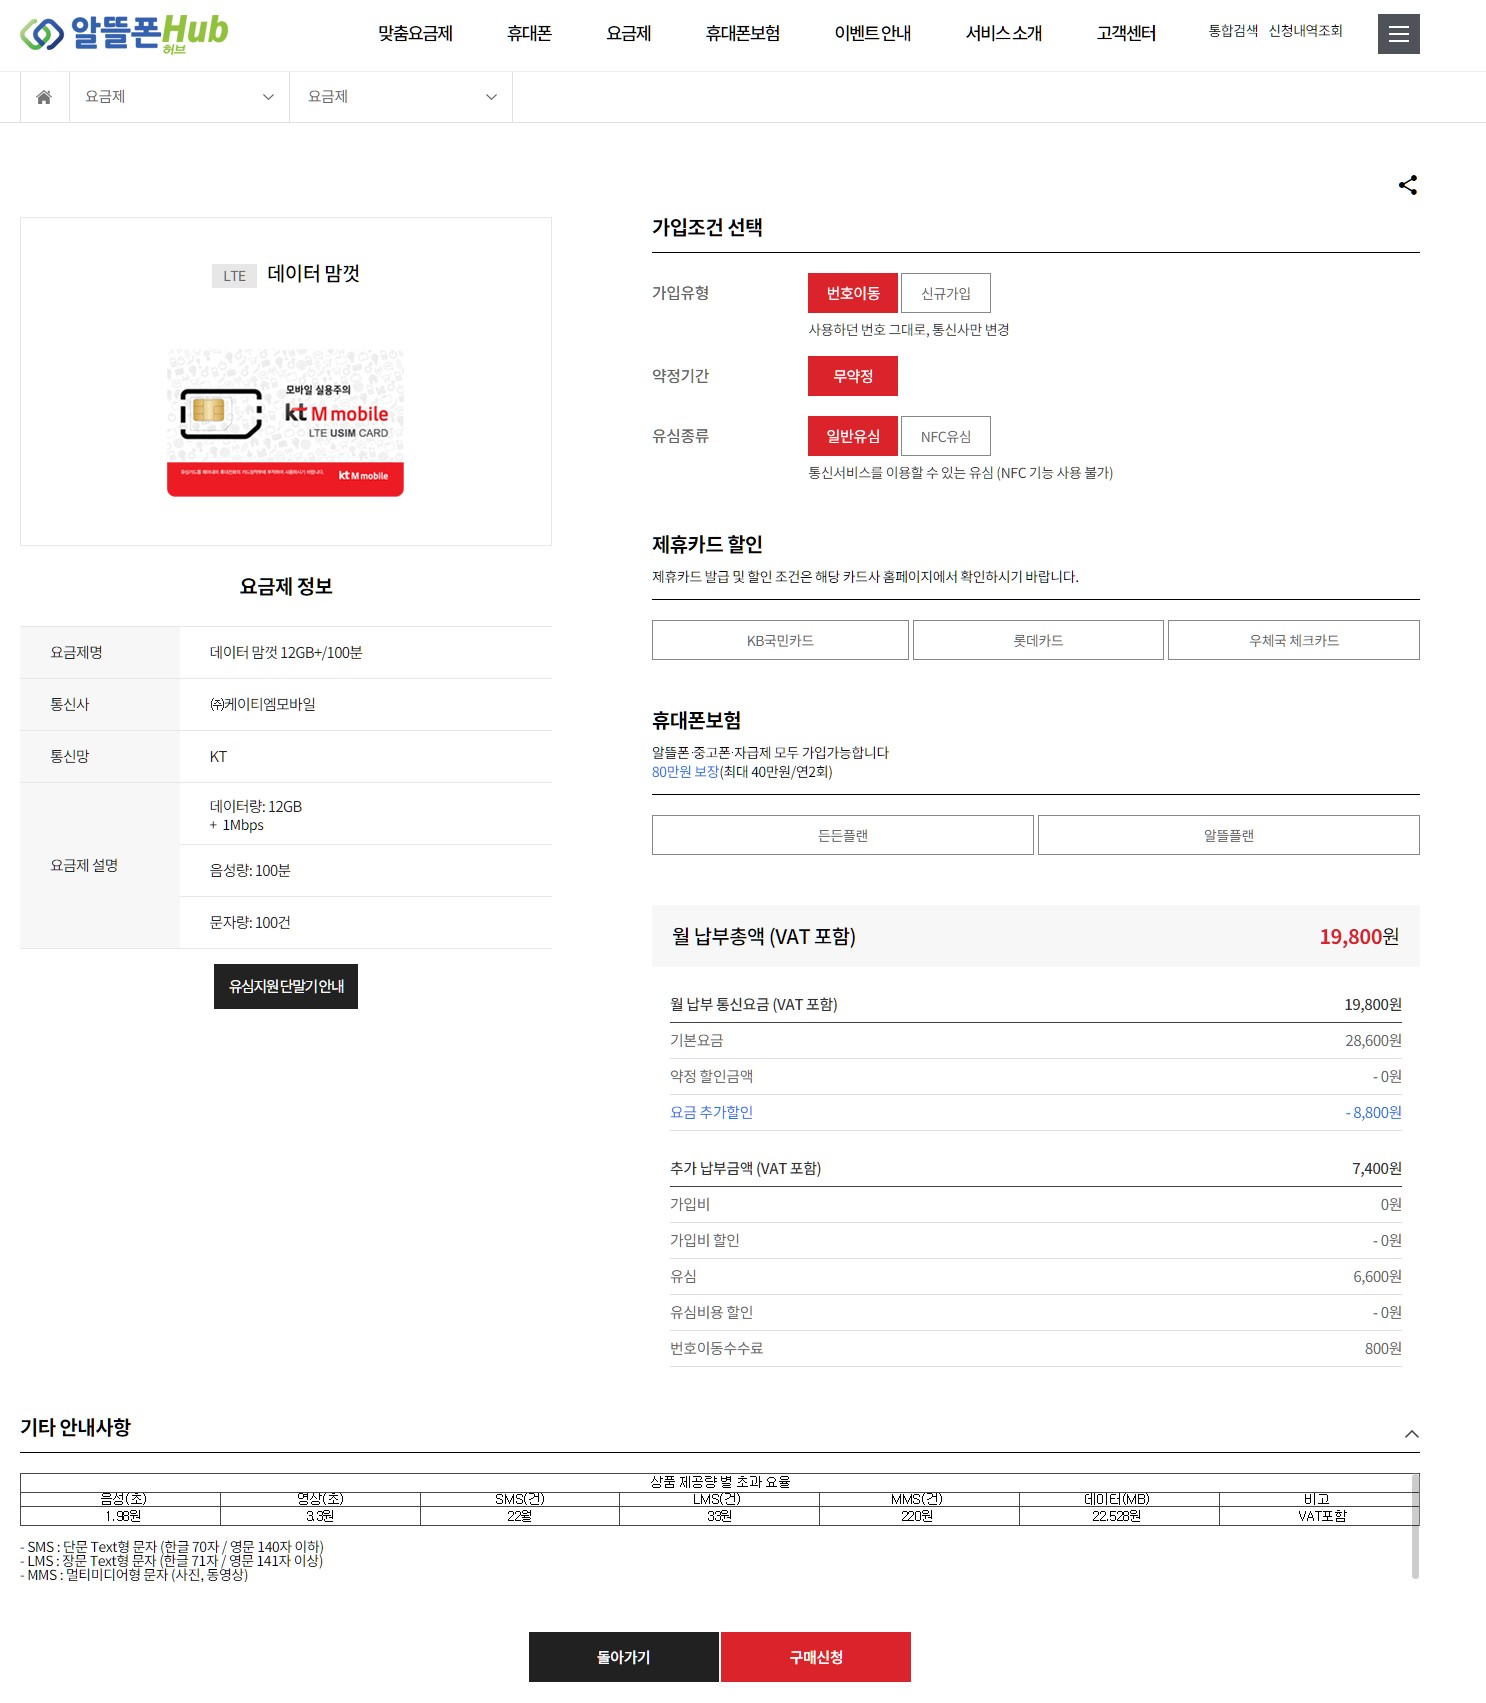This screenshot has height=1703, width=1486.
Task: Select 신규가입 subscription type
Action: 945,293
